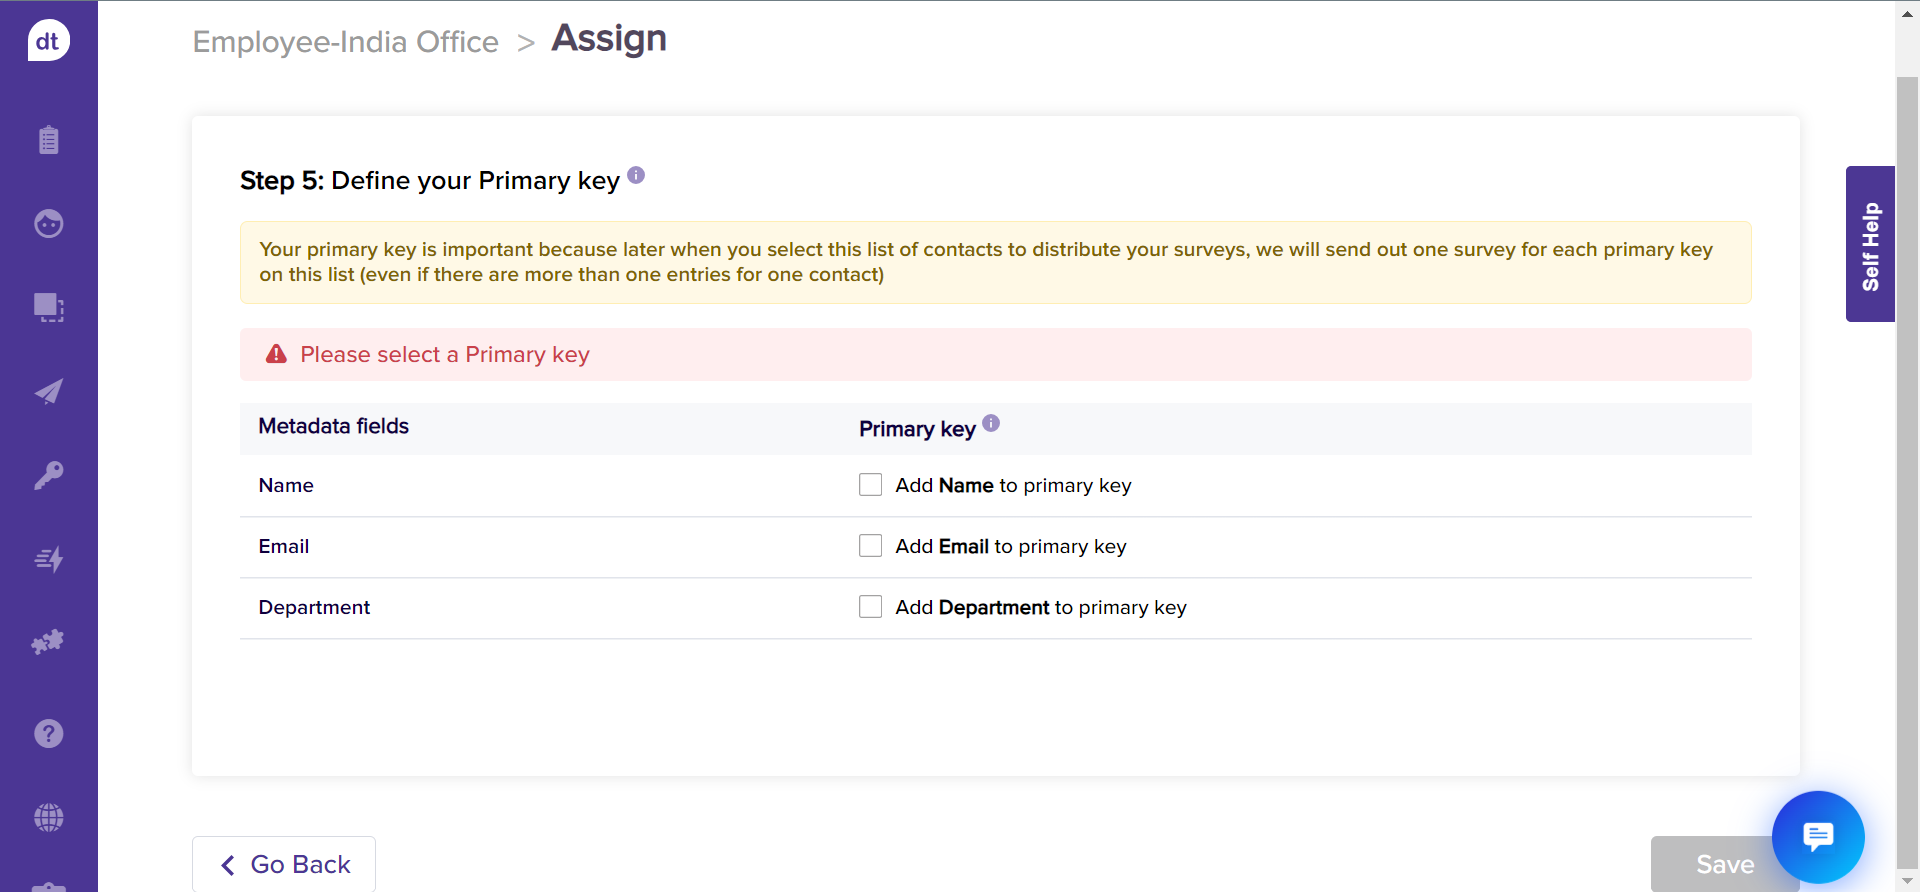Click the question mark help icon
Image resolution: width=1920 pixels, height=892 pixels.
(48, 734)
